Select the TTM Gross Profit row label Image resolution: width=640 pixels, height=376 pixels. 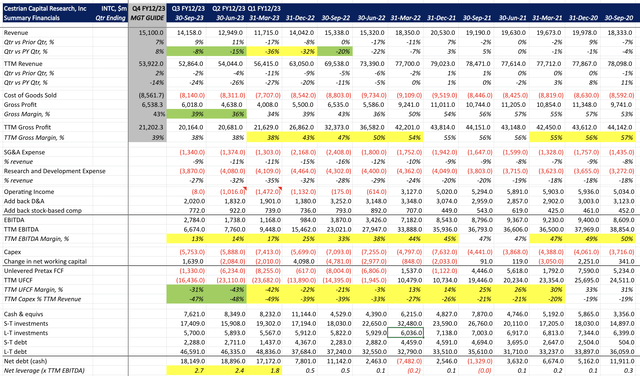pyautogui.click(x=27, y=127)
